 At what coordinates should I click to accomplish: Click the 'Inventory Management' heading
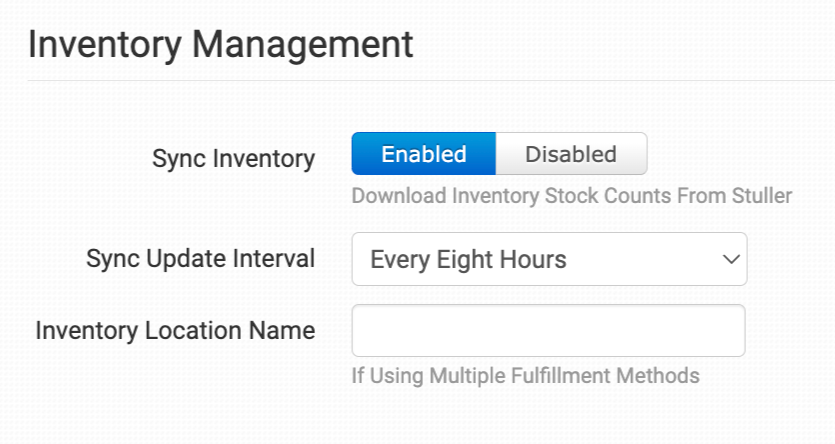pos(220,45)
